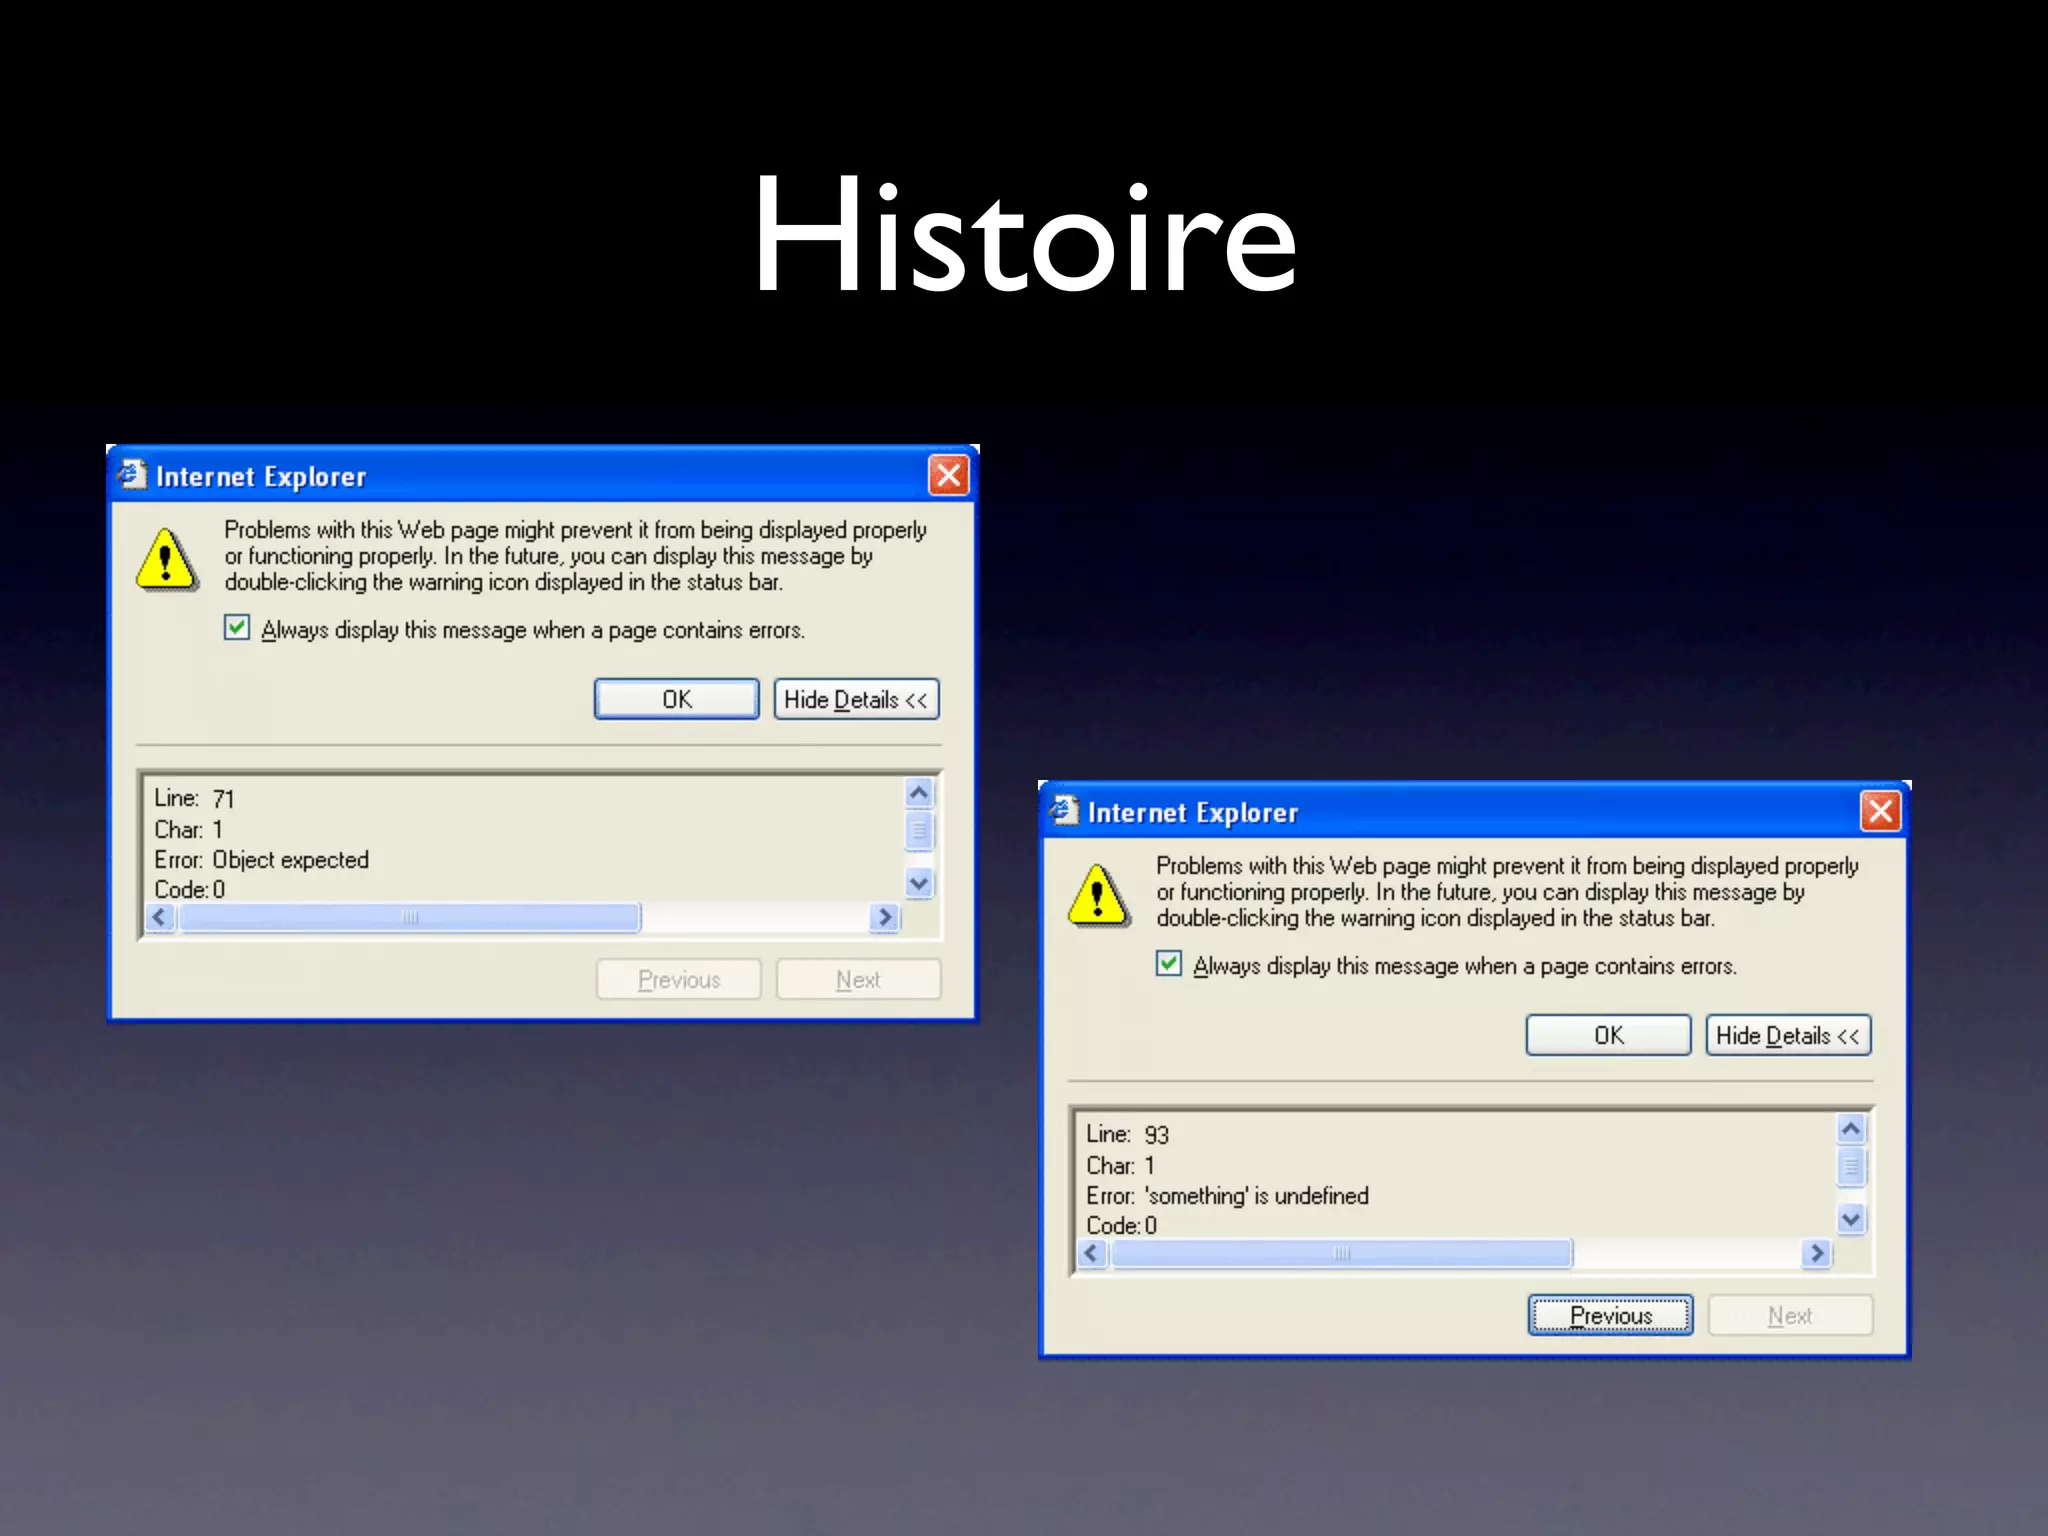Uncheck 'Always display this message' in the Line 71 dialog

pyautogui.click(x=237, y=628)
